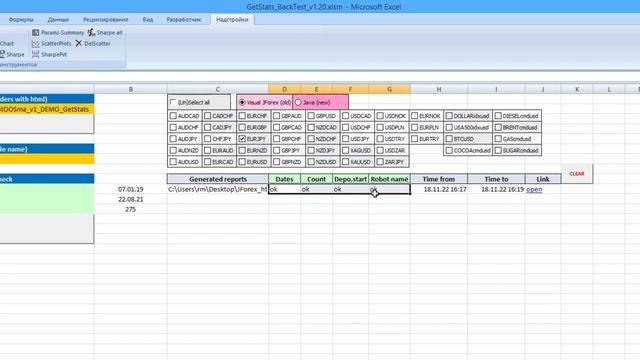Viewport: 640px width, 360px height.
Task: Tick the USDCAD checkbox
Action: point(345,116)
